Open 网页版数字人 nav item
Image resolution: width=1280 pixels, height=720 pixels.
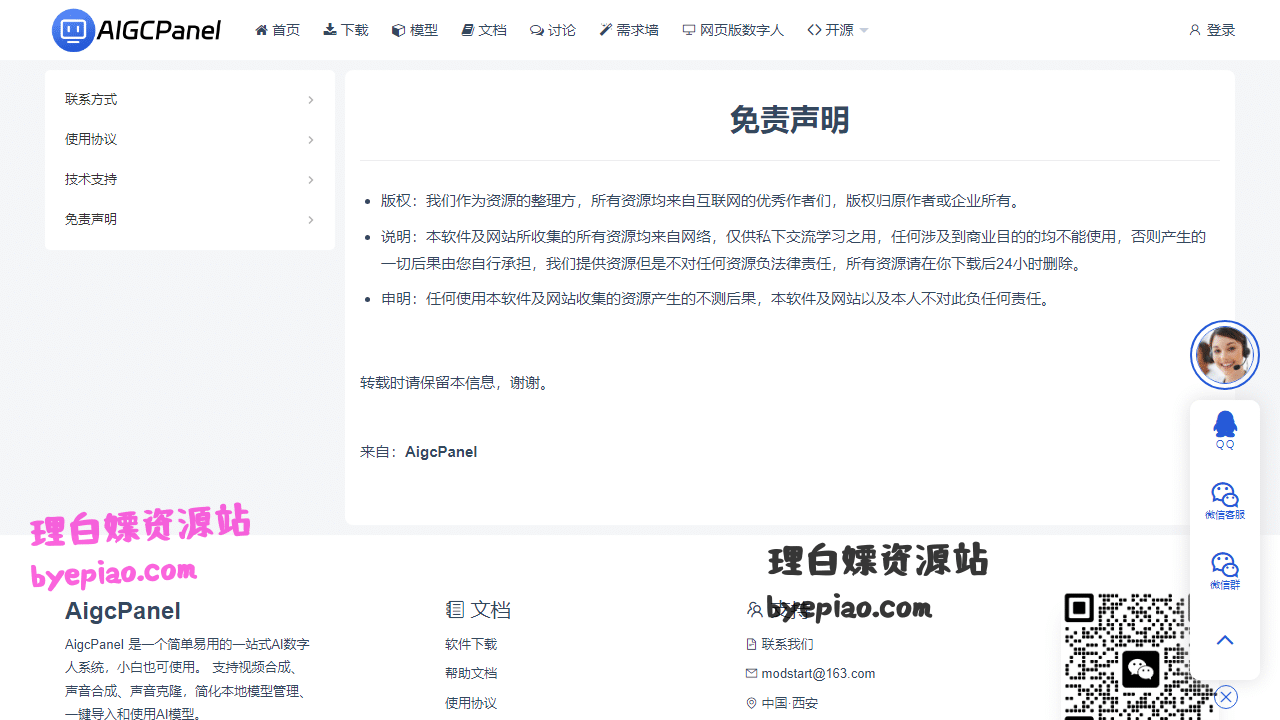pyautogui.click(x=733, y=30)
